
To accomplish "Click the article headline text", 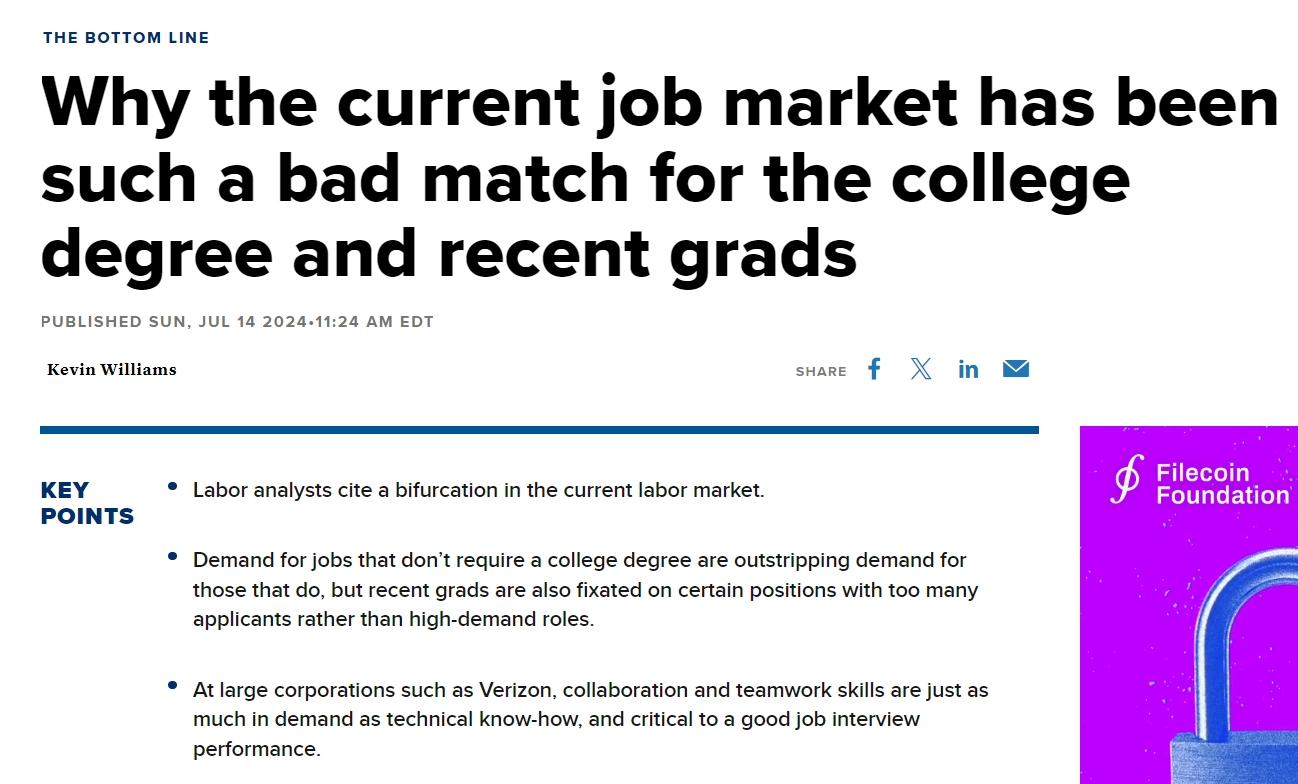I will click(660, 178).
